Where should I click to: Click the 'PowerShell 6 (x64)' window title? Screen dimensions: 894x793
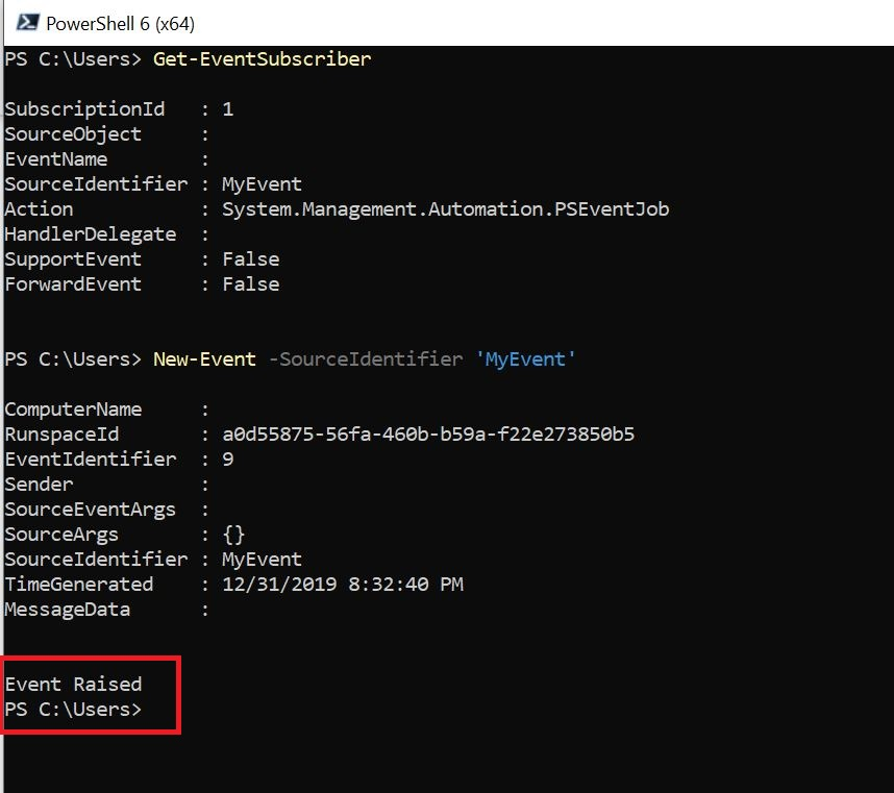click(120, 24)
